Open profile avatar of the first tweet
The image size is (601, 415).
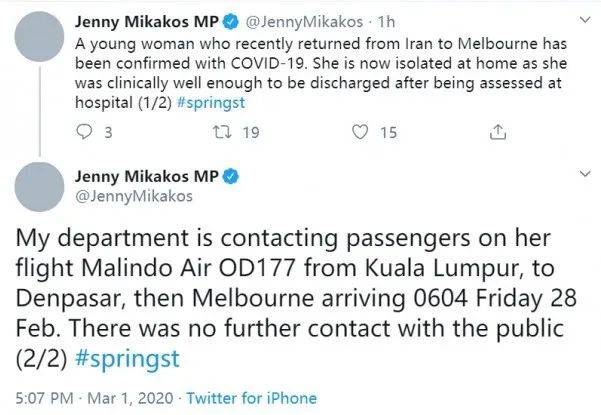pyautogui.click(x=39, y=36)
